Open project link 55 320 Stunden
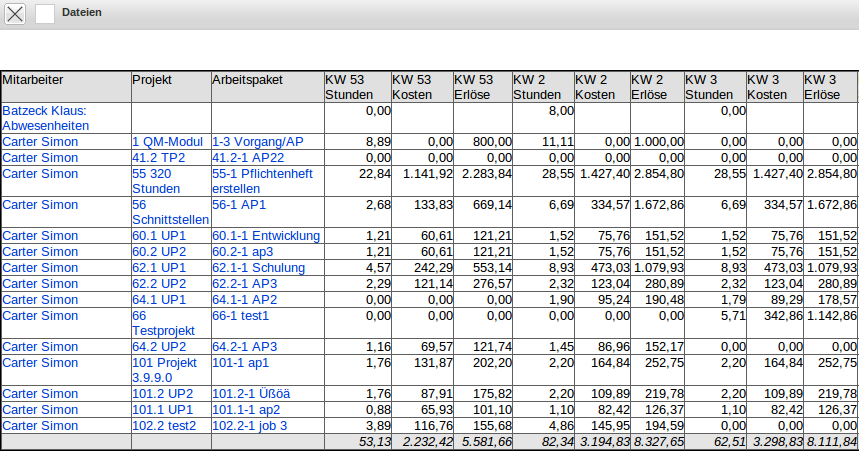Screen dimensions: 859x451 point(156,181)
